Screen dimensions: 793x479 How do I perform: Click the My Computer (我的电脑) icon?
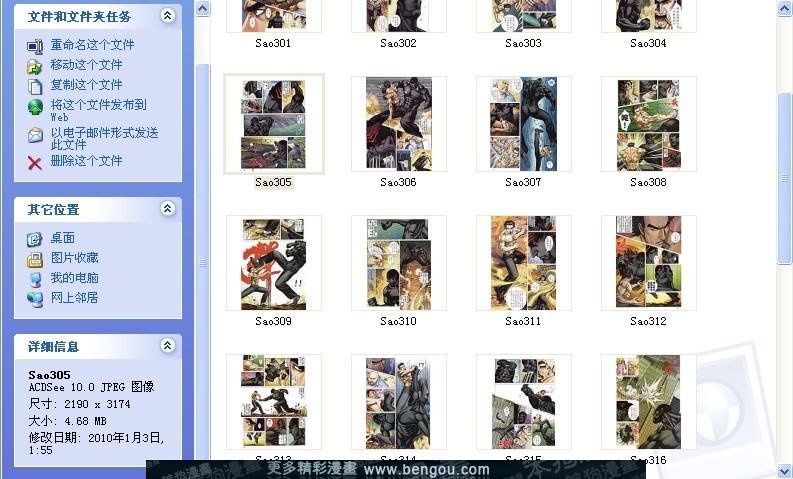35,279
